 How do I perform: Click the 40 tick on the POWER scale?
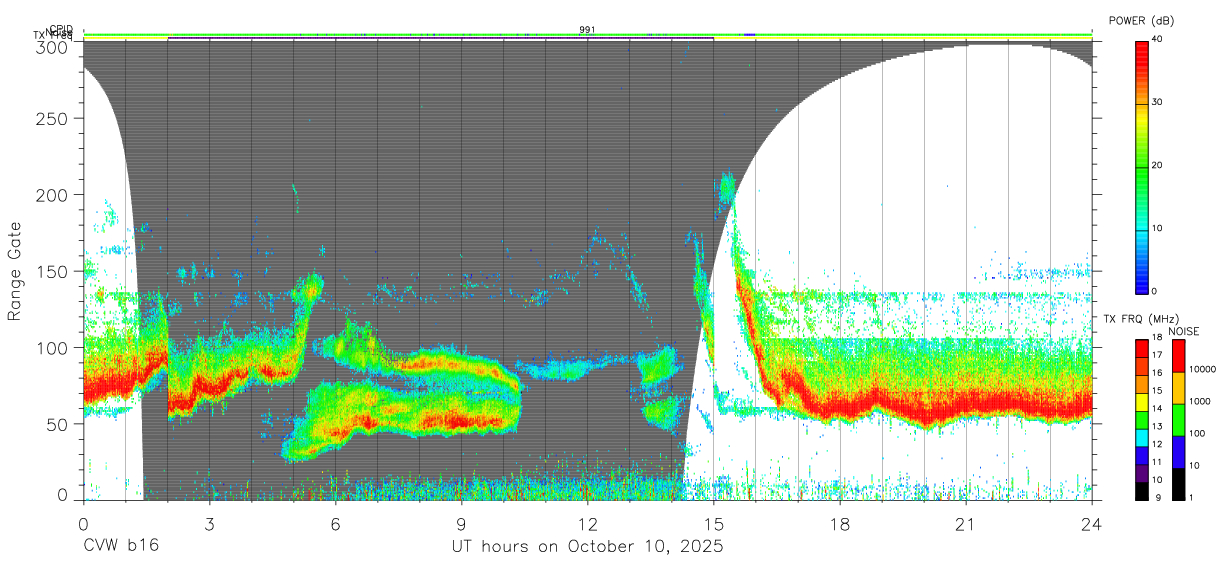pos(1157,40)
